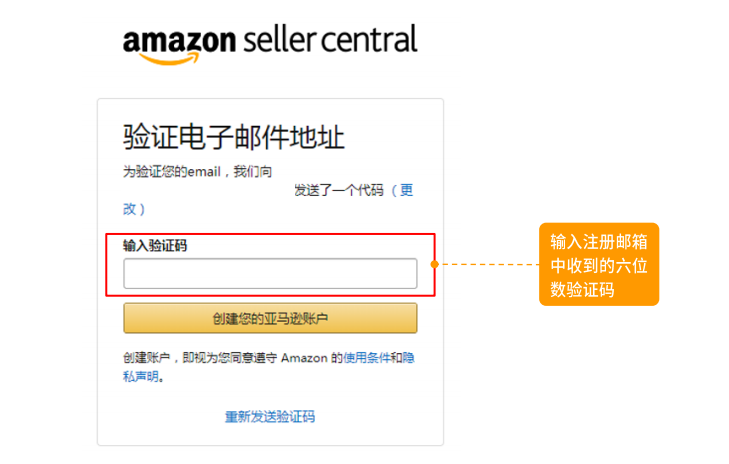Click the text 为验证您的email，我们向
The height and width of the screenshot is (464, 729).
click(x=197, y=172)
